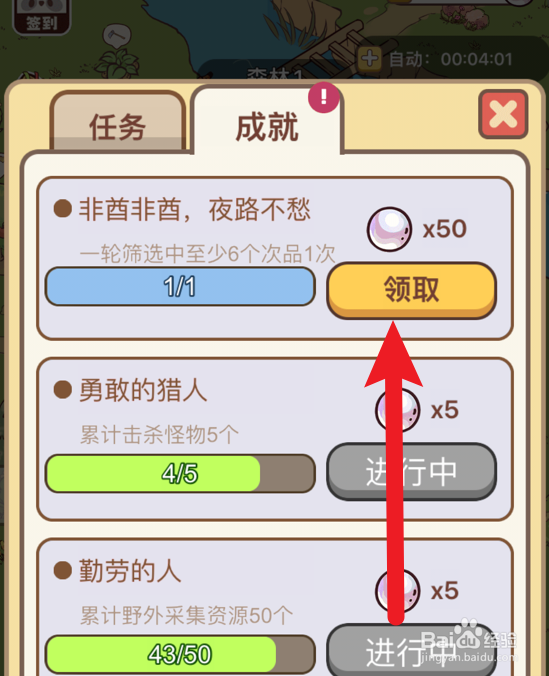Click the 4/5 green progress bar
Screen dimensions: 549x676
[x=180, y=473]
